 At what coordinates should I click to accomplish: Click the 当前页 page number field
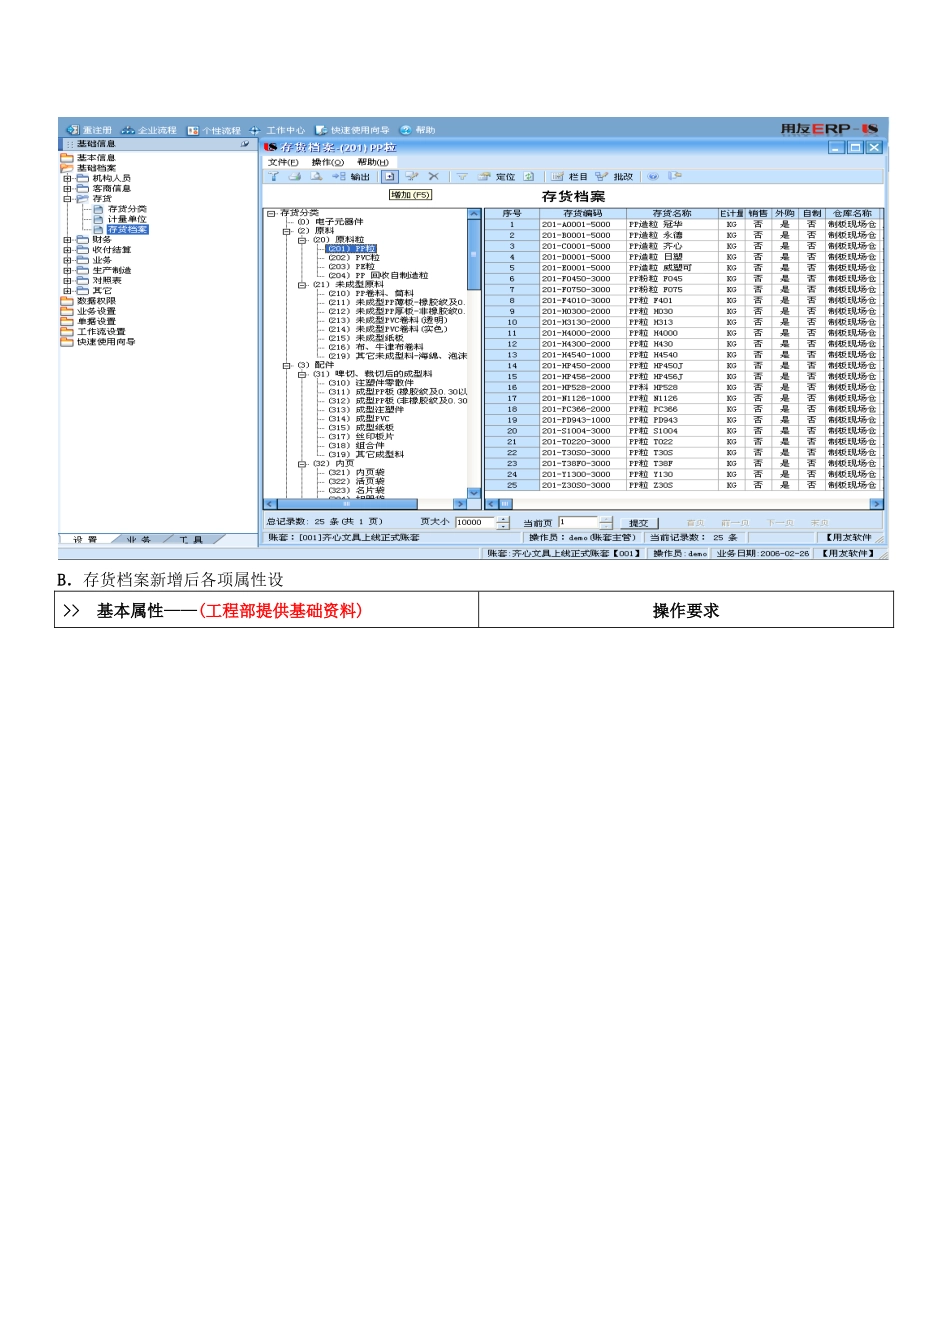578,523
